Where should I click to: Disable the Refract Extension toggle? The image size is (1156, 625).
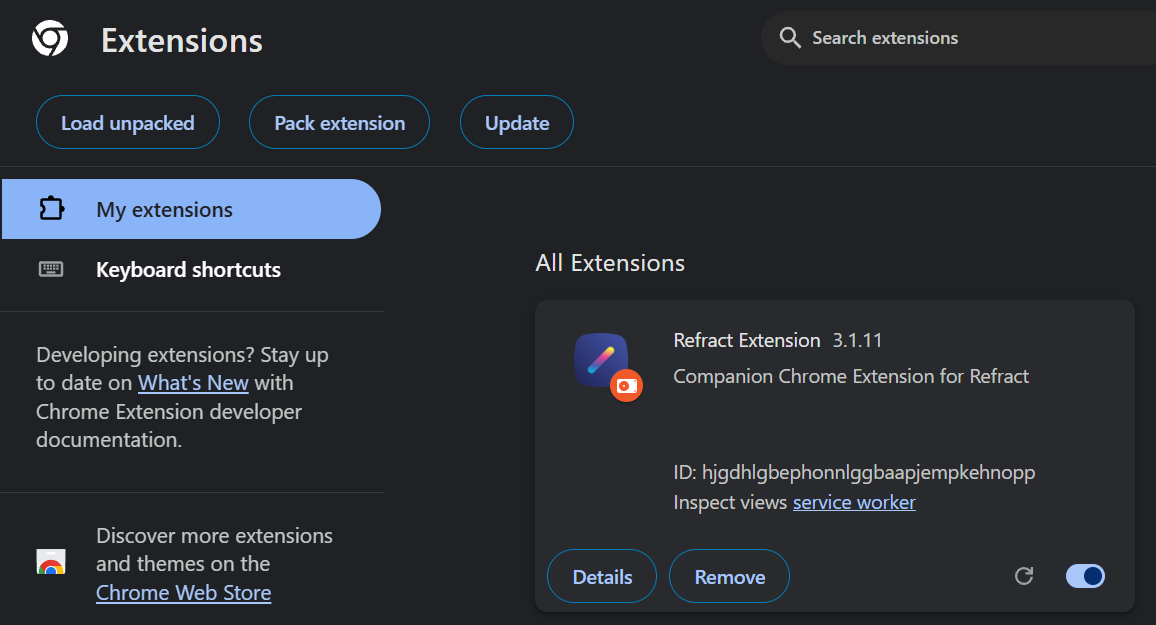pyautogui.click(x=1085, y=576)
